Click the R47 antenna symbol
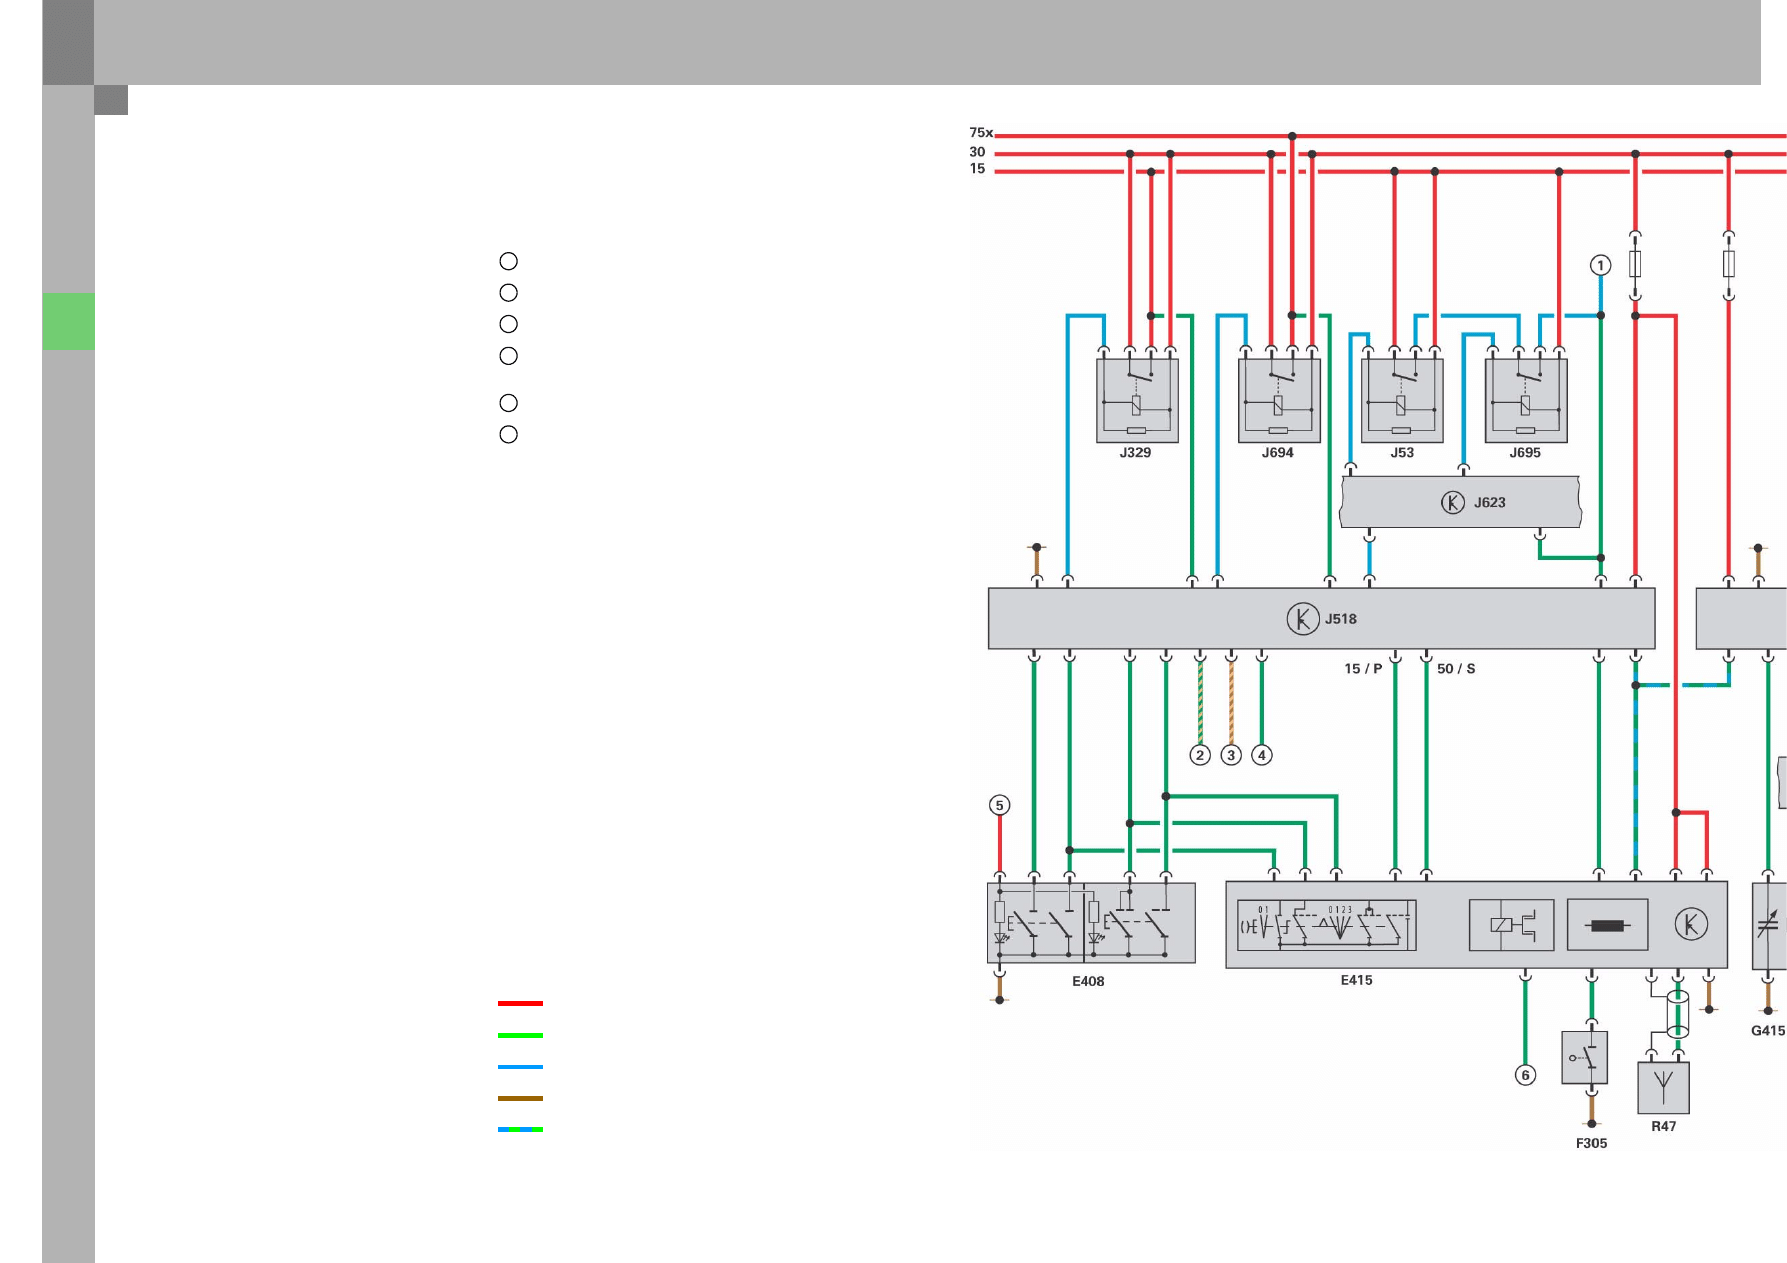The width and height of the screenshot is (1787, 1263). tap(1663, 1087)
